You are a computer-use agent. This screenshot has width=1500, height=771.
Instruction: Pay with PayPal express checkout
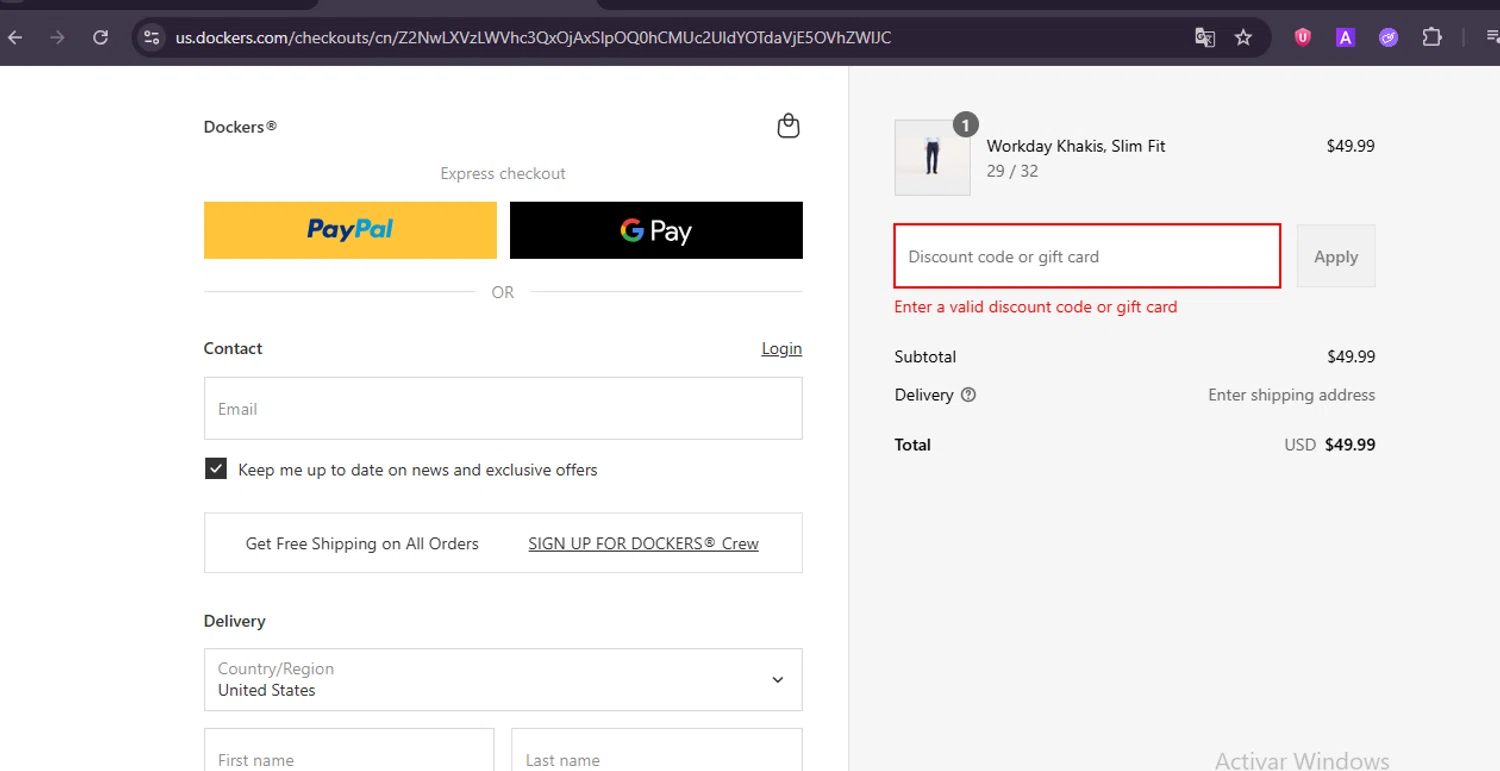[x=350, y=230]
